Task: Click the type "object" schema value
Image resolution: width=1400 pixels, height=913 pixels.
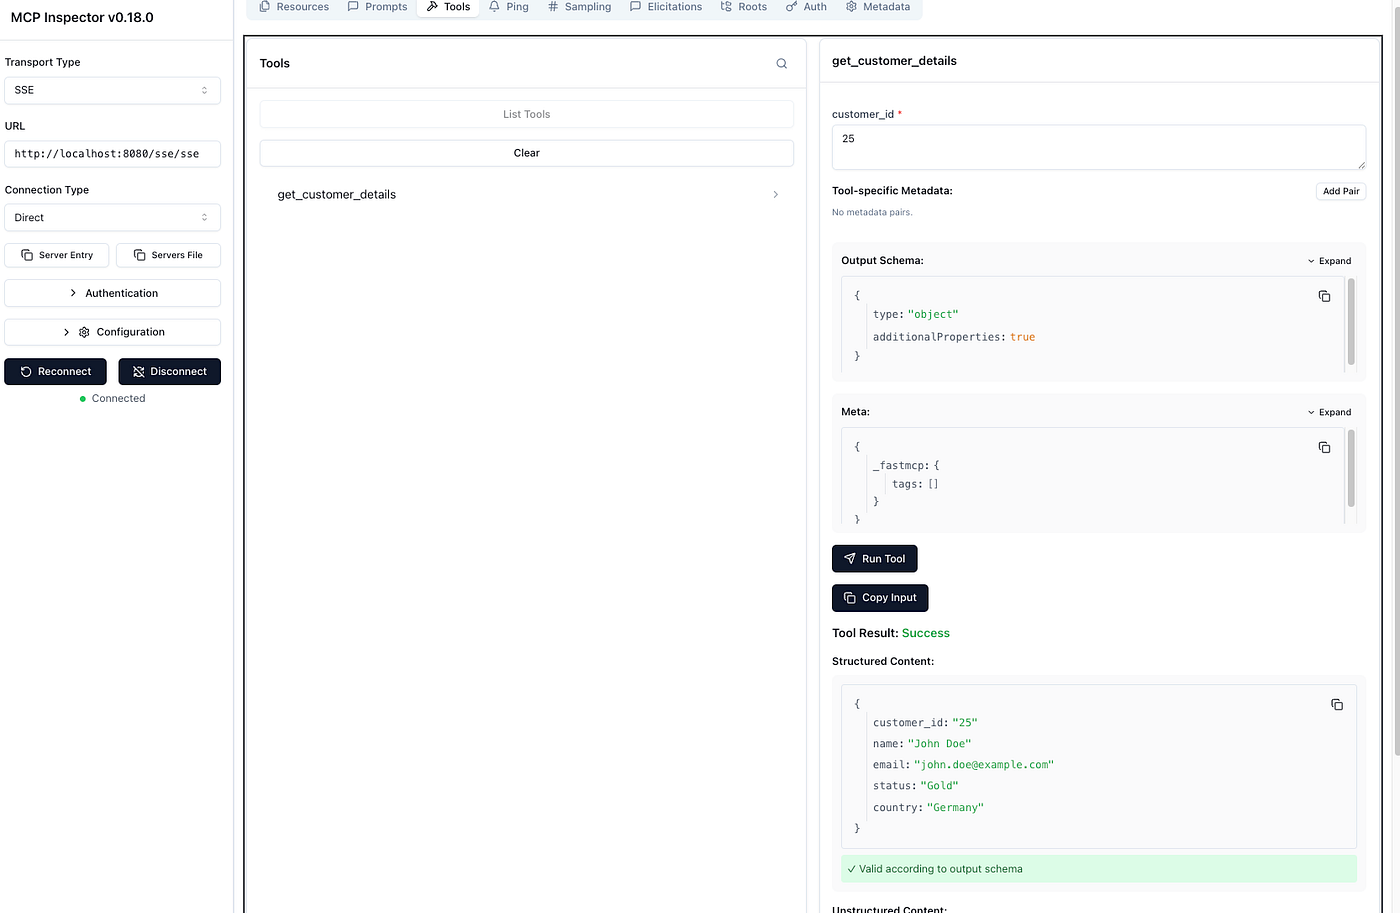Action: (933, 315)
